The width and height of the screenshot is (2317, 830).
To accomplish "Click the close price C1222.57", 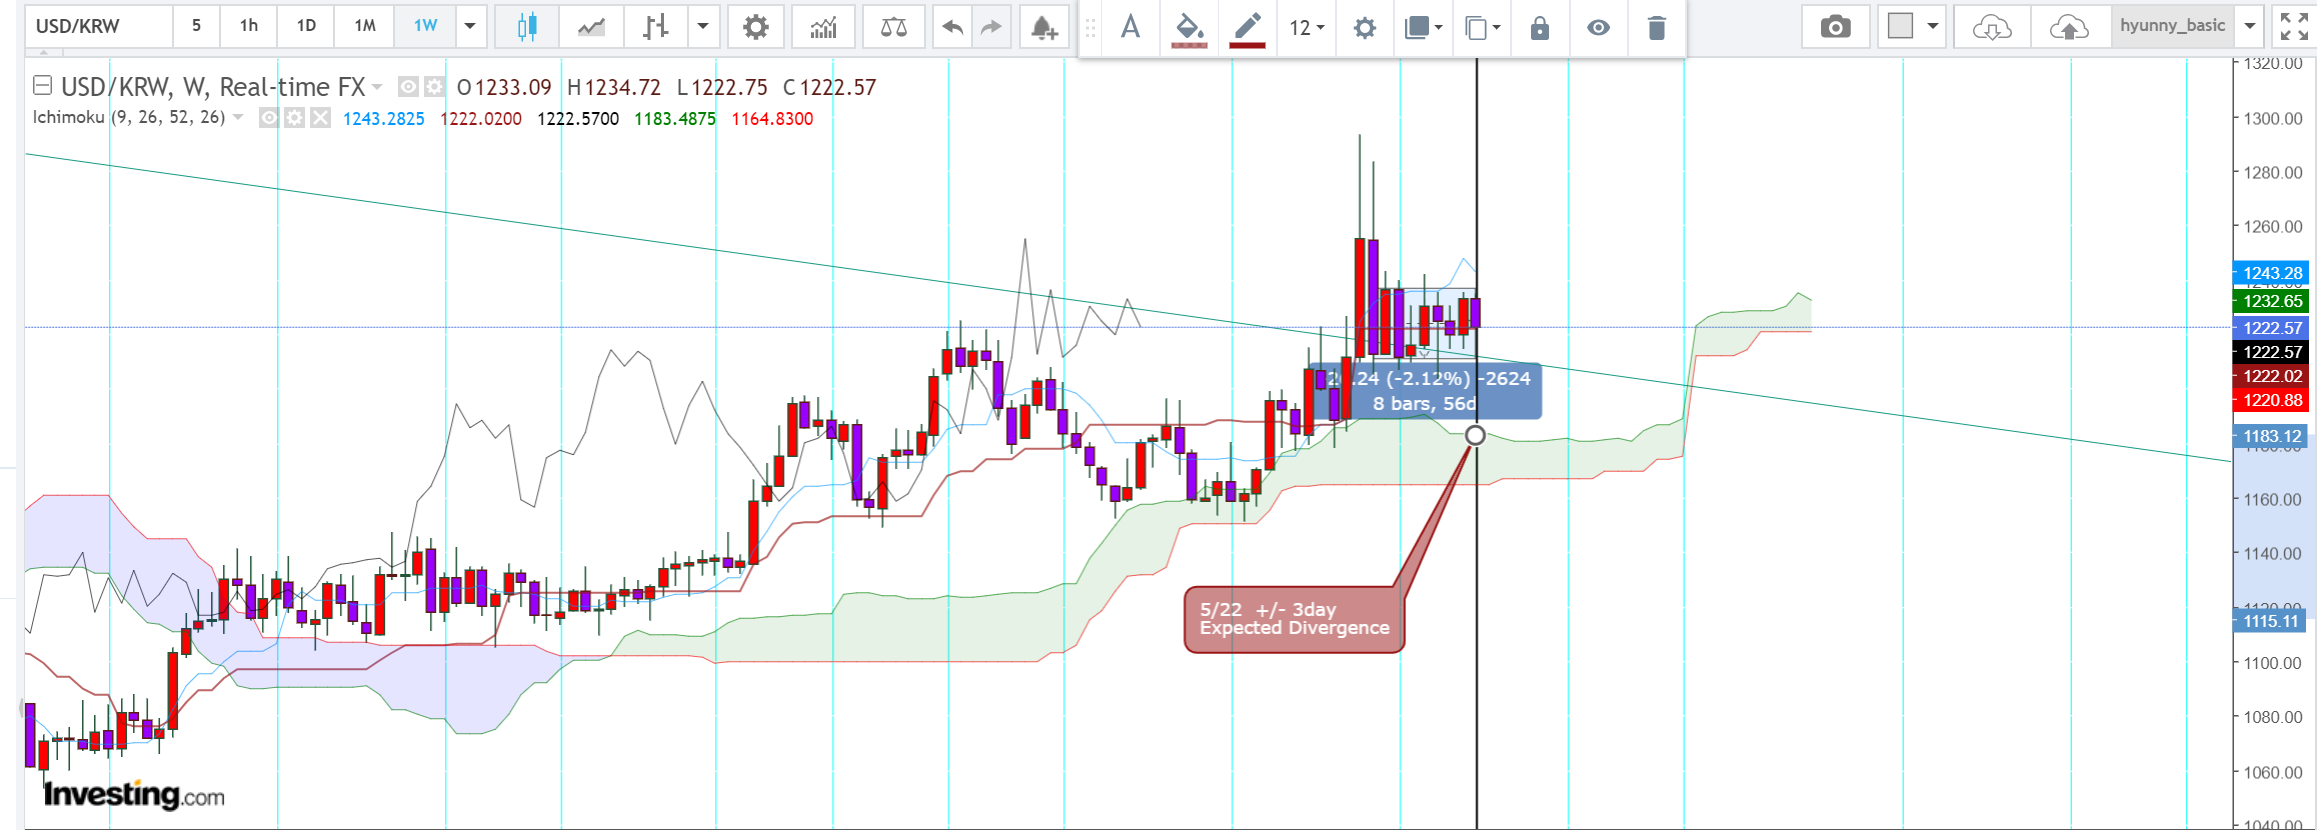I will tap(829, 88).
